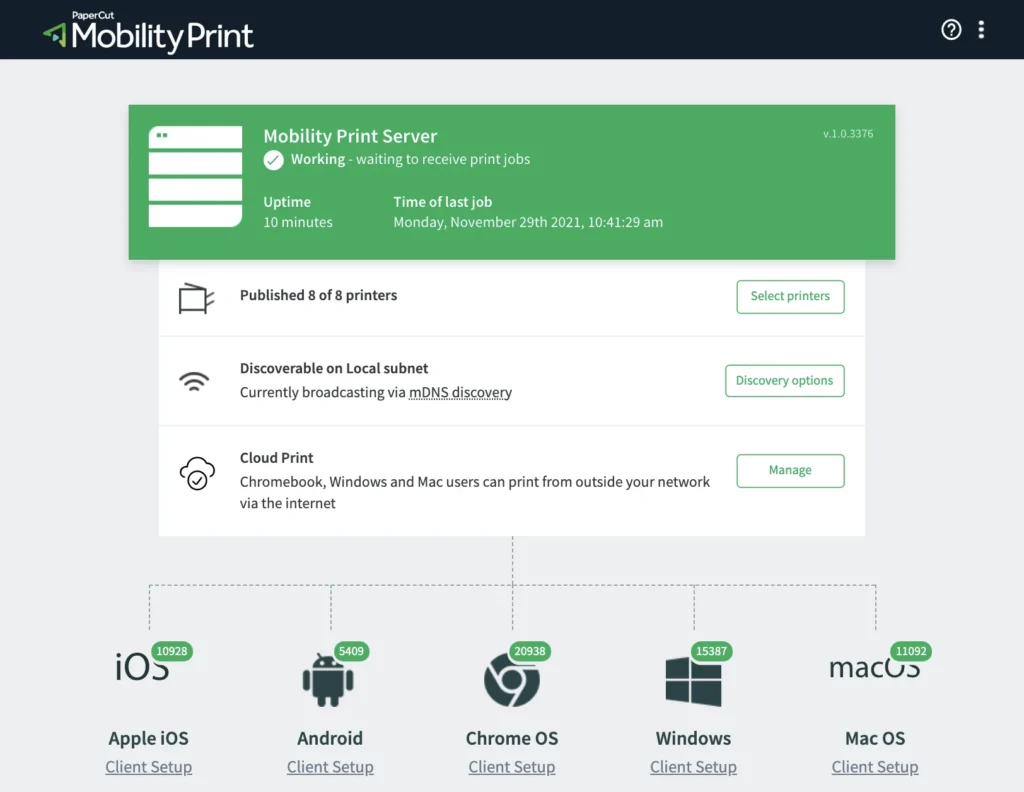Screen dimensions: 1024x792
Task: Click the Chrome OS logo icon
Action: pos(511,681)
